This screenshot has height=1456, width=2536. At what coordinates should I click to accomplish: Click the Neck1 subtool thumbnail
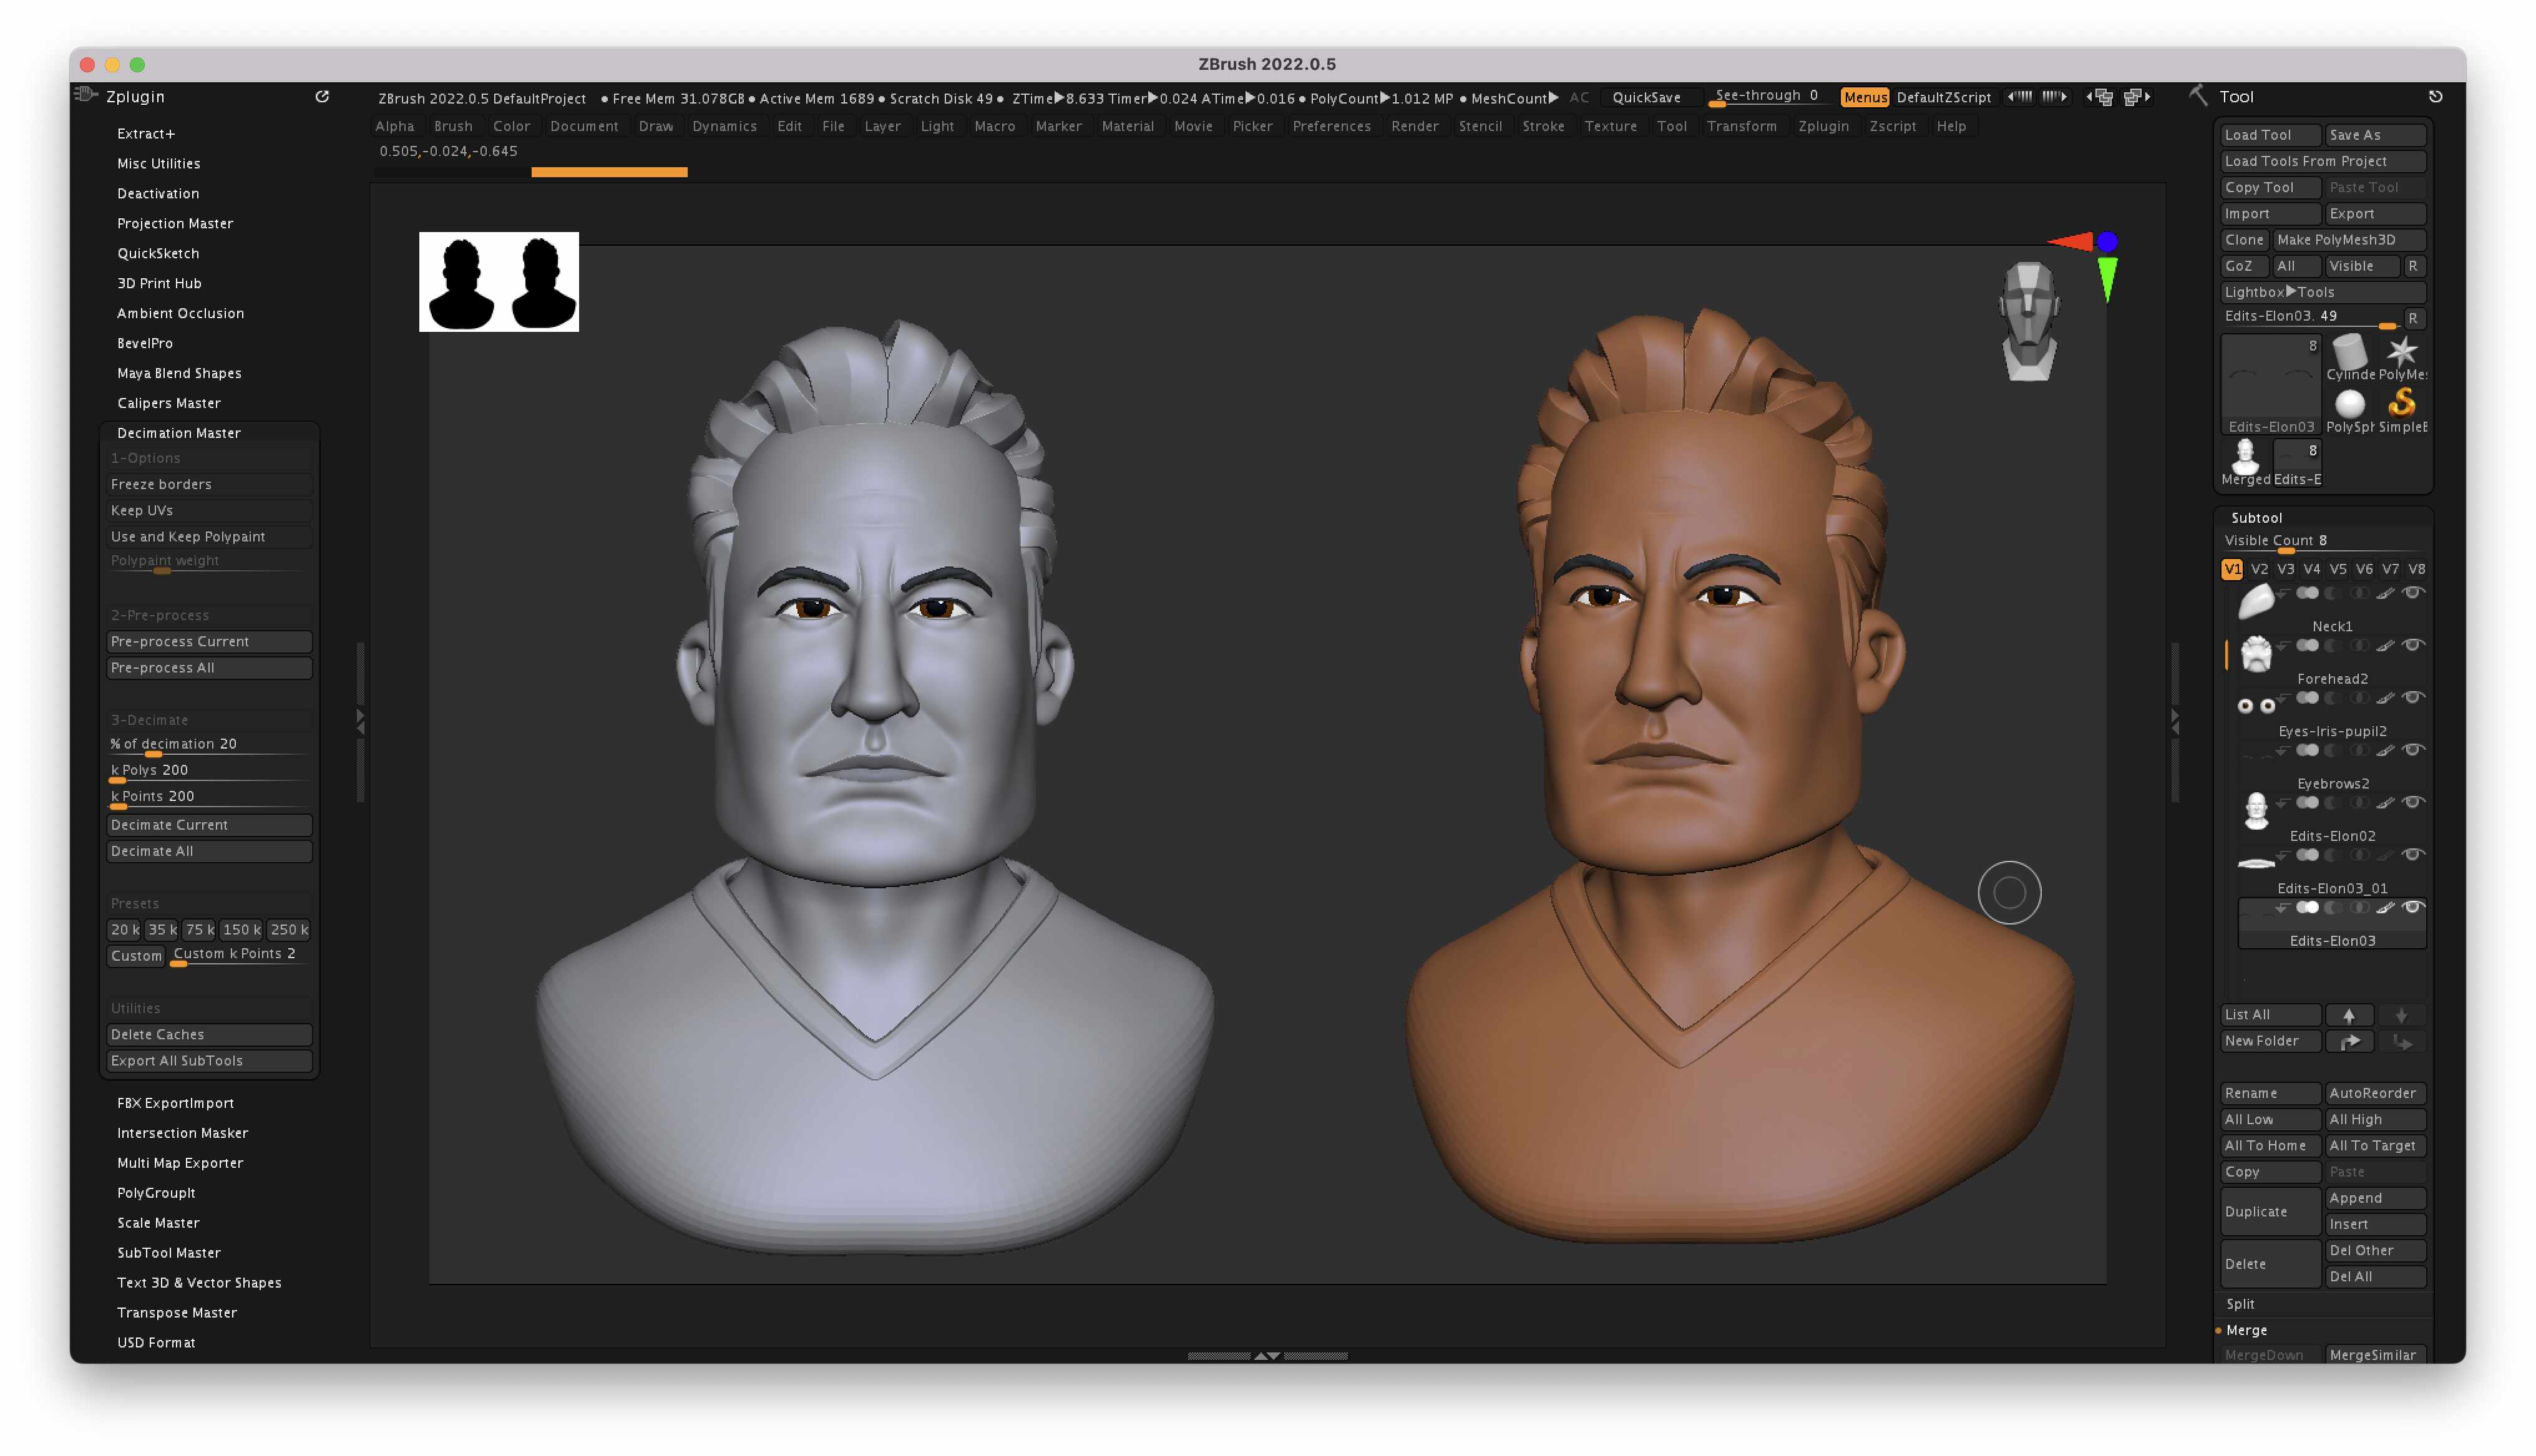pos(2256,601)
